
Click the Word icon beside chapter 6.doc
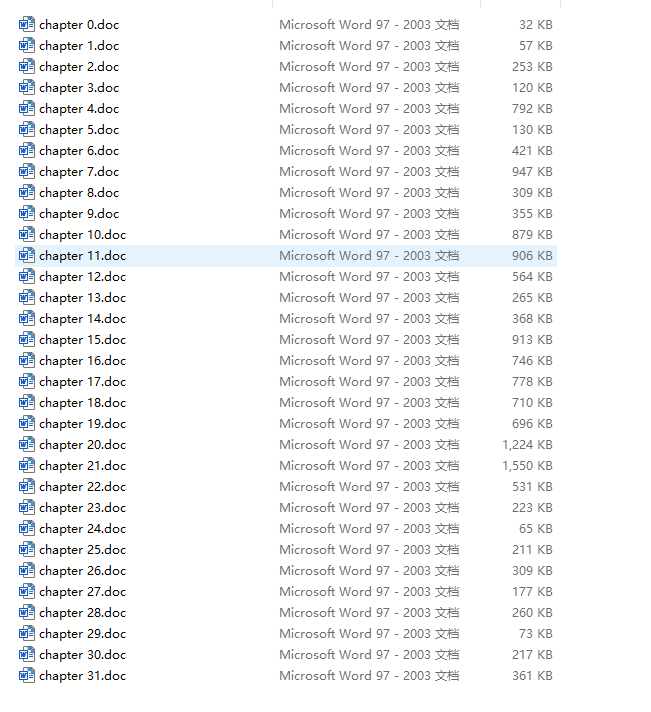(27, 150)
